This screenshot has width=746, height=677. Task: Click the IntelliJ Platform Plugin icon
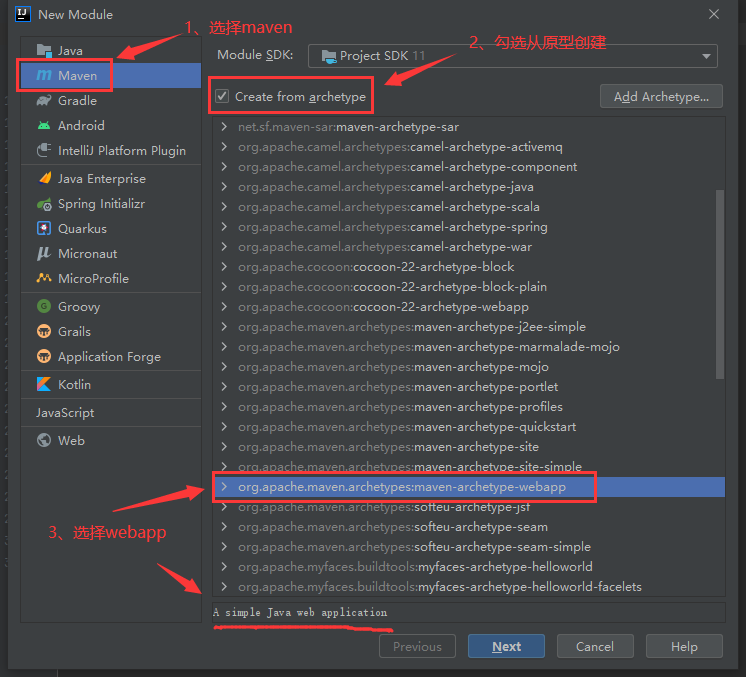click(x=44, y=150)
